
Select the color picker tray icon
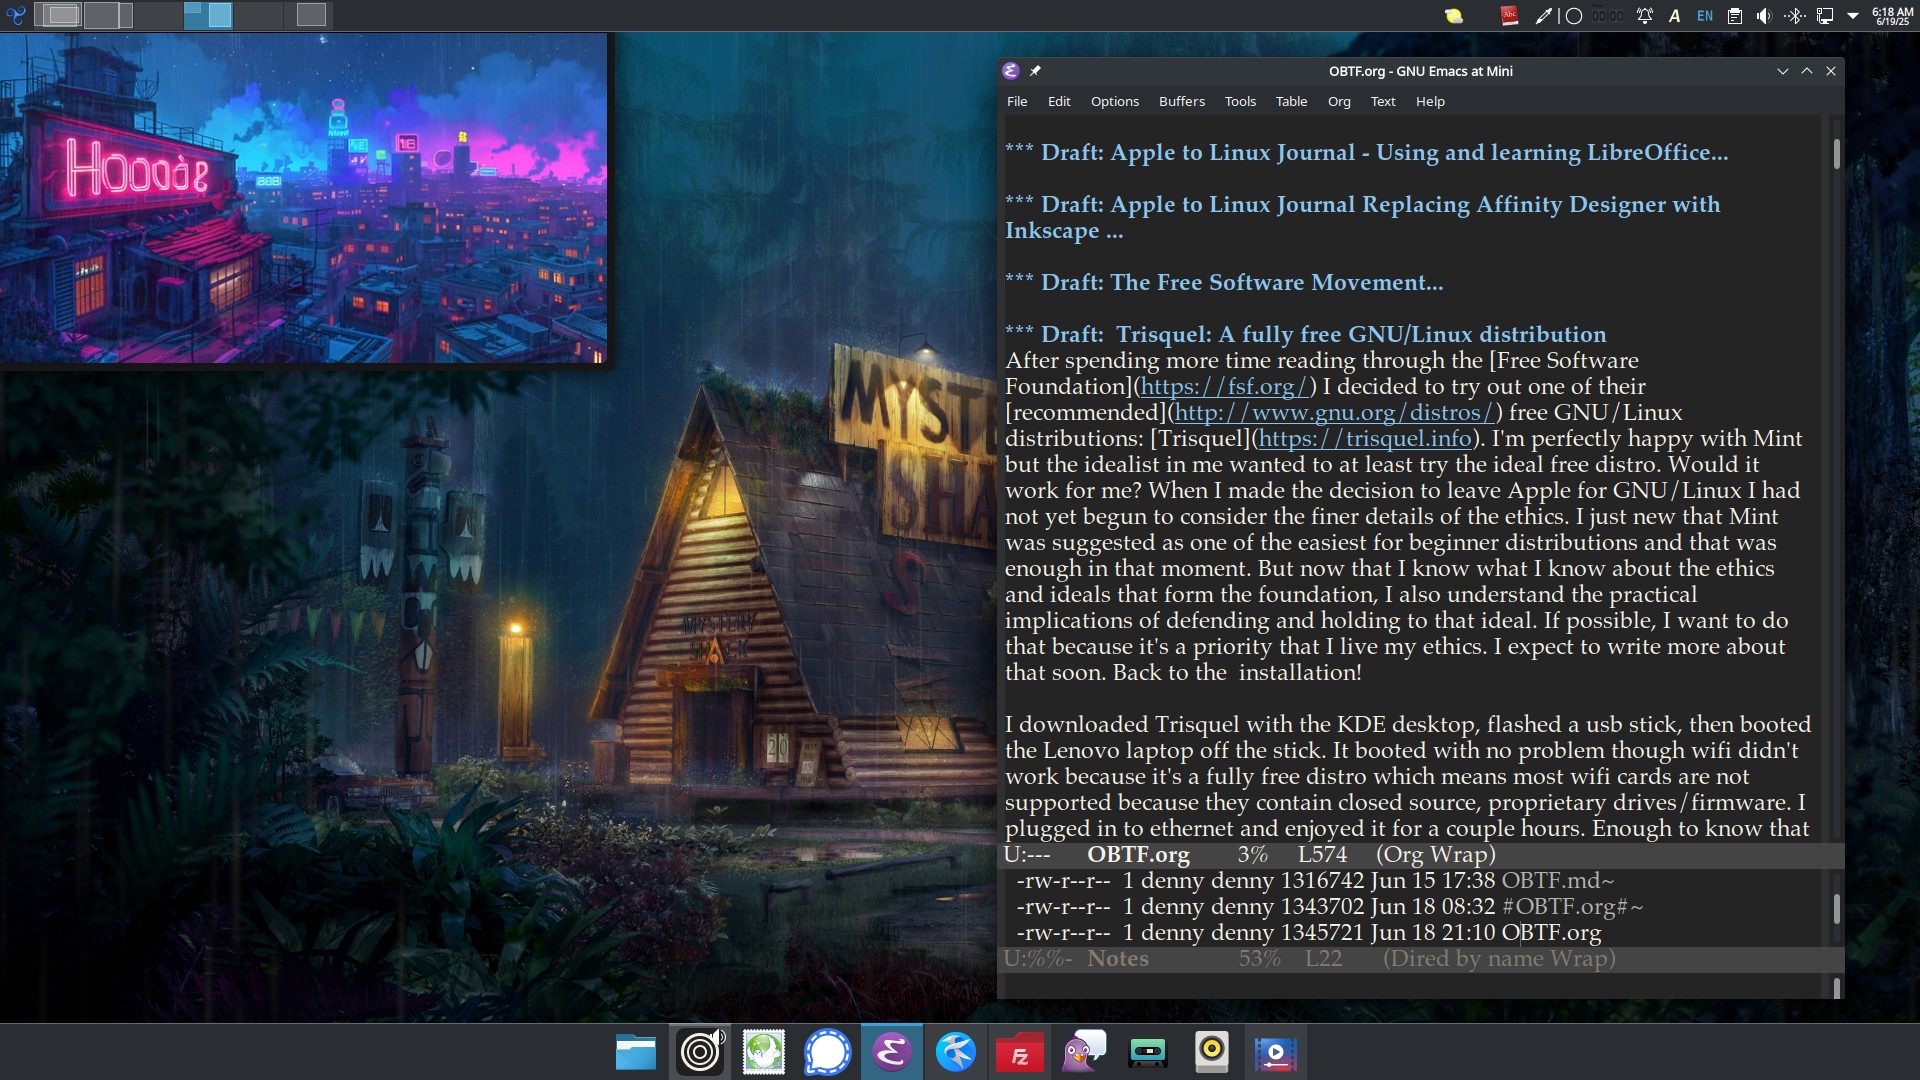1542,15
